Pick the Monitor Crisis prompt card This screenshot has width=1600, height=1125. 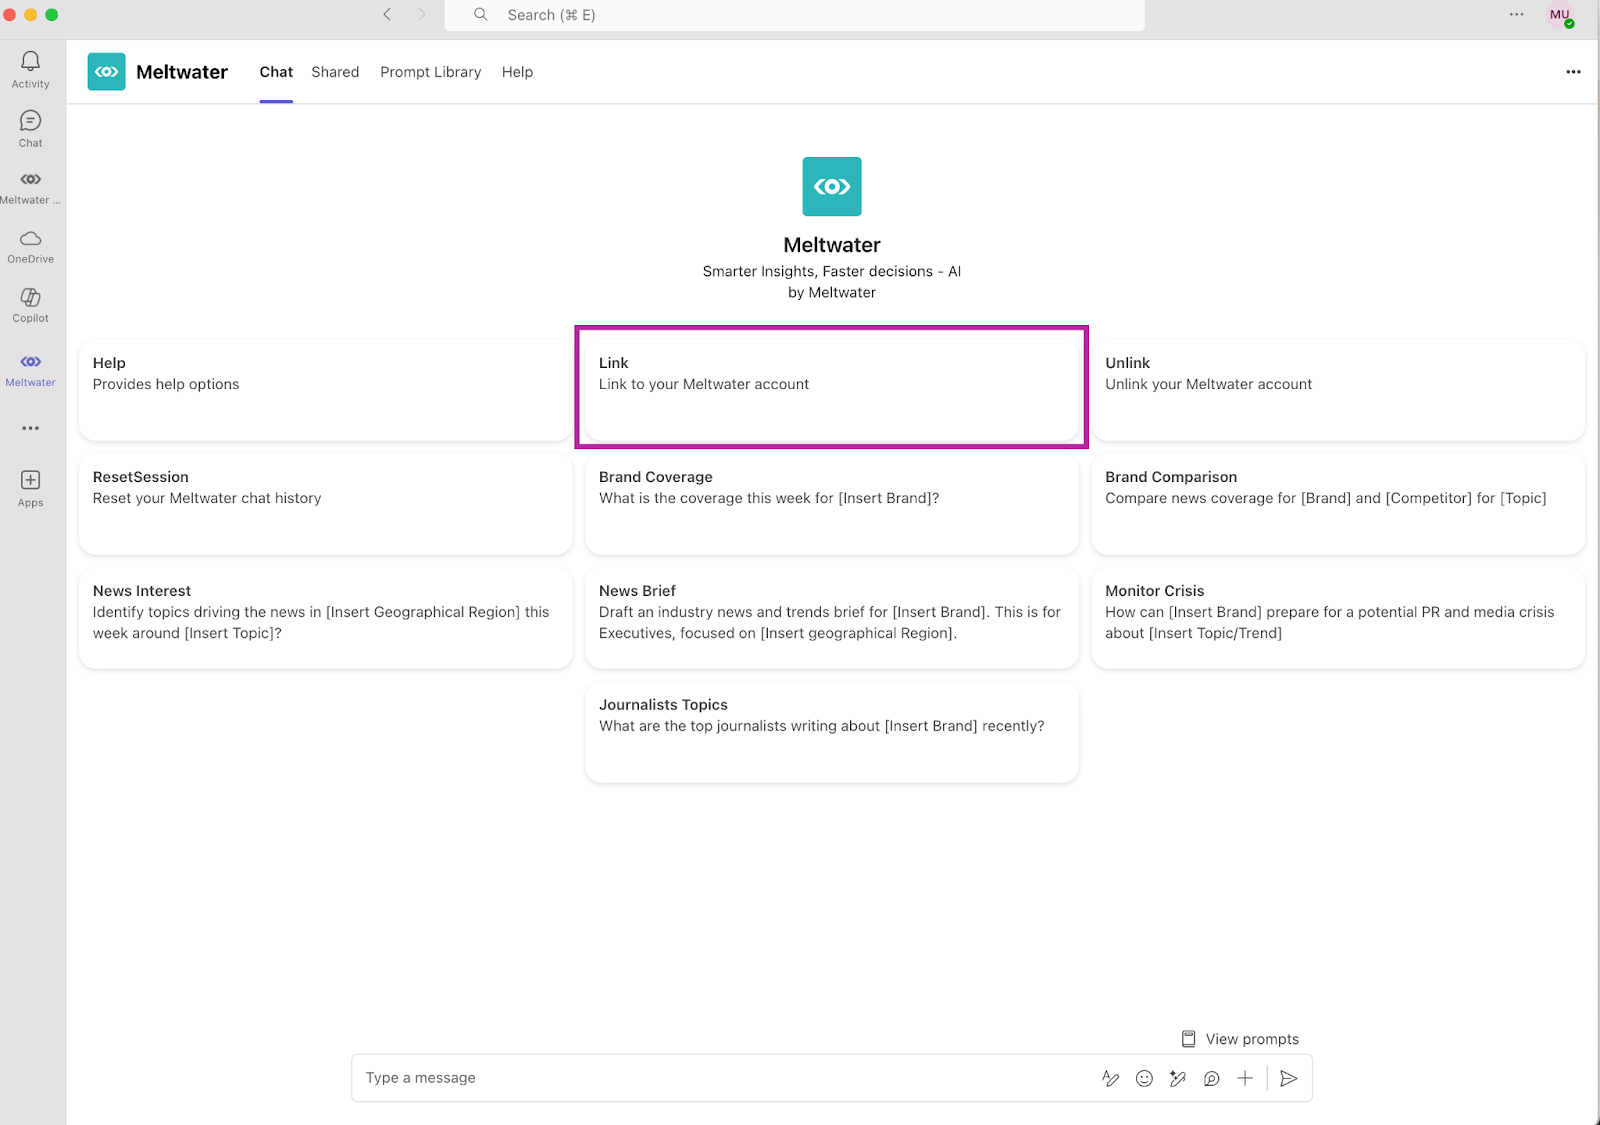1338,618
